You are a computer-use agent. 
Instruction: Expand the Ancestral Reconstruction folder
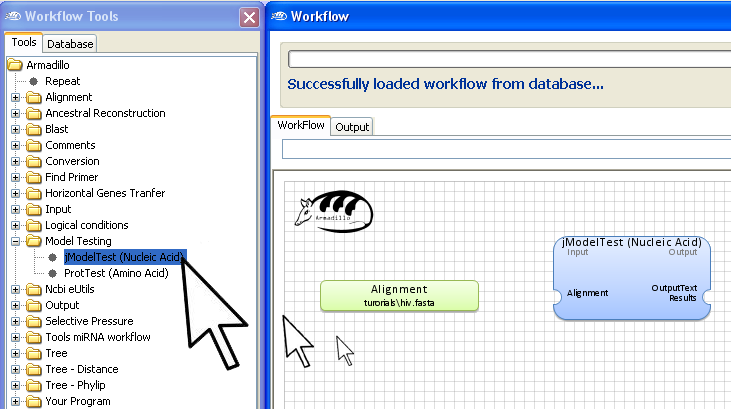tap(15, 113)
